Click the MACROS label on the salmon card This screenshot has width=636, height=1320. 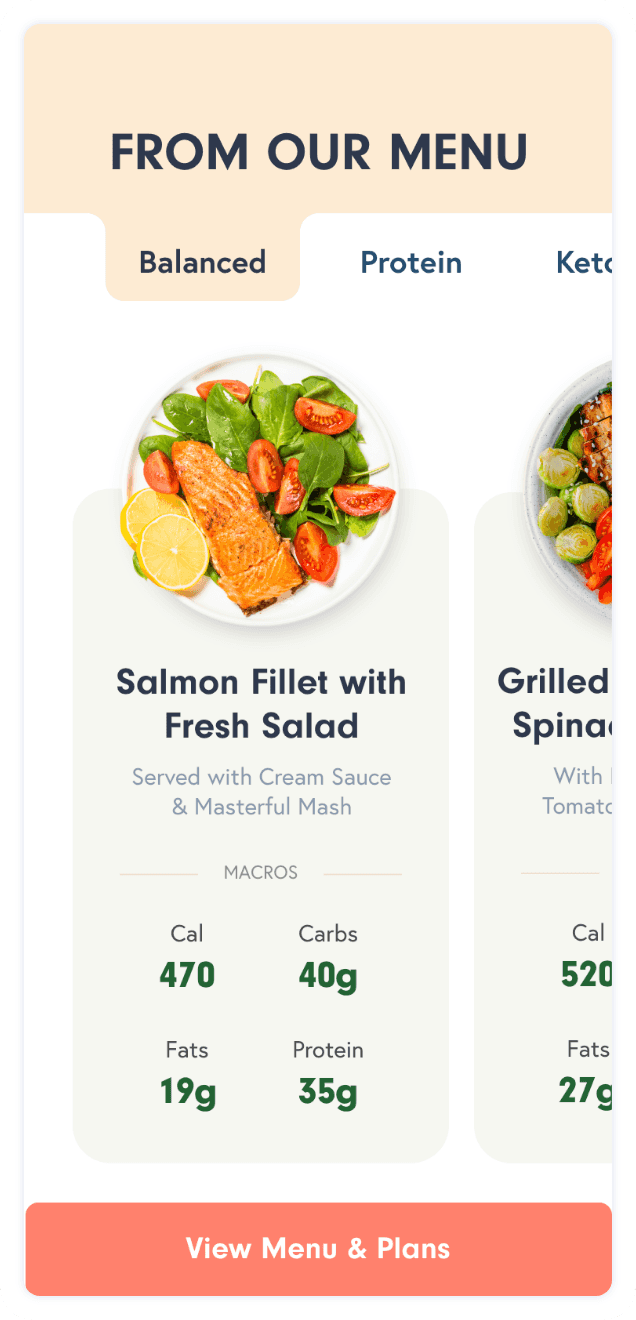[261, 873]
